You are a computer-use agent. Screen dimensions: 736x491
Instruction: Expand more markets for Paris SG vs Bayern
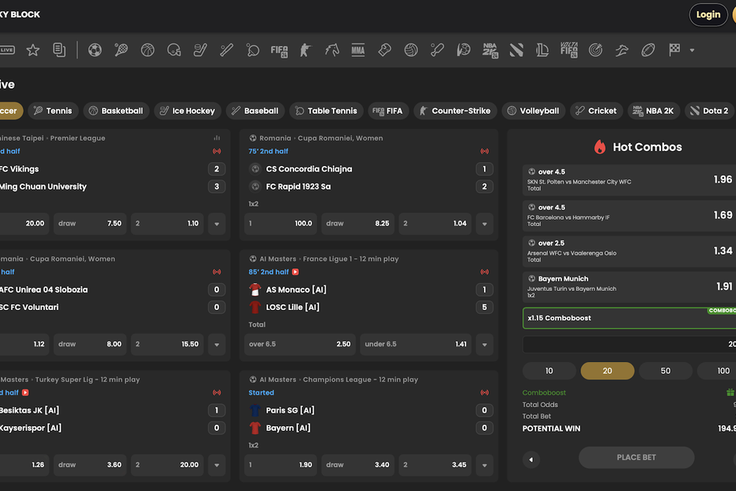pyautogui.click(x=484, y=465)
